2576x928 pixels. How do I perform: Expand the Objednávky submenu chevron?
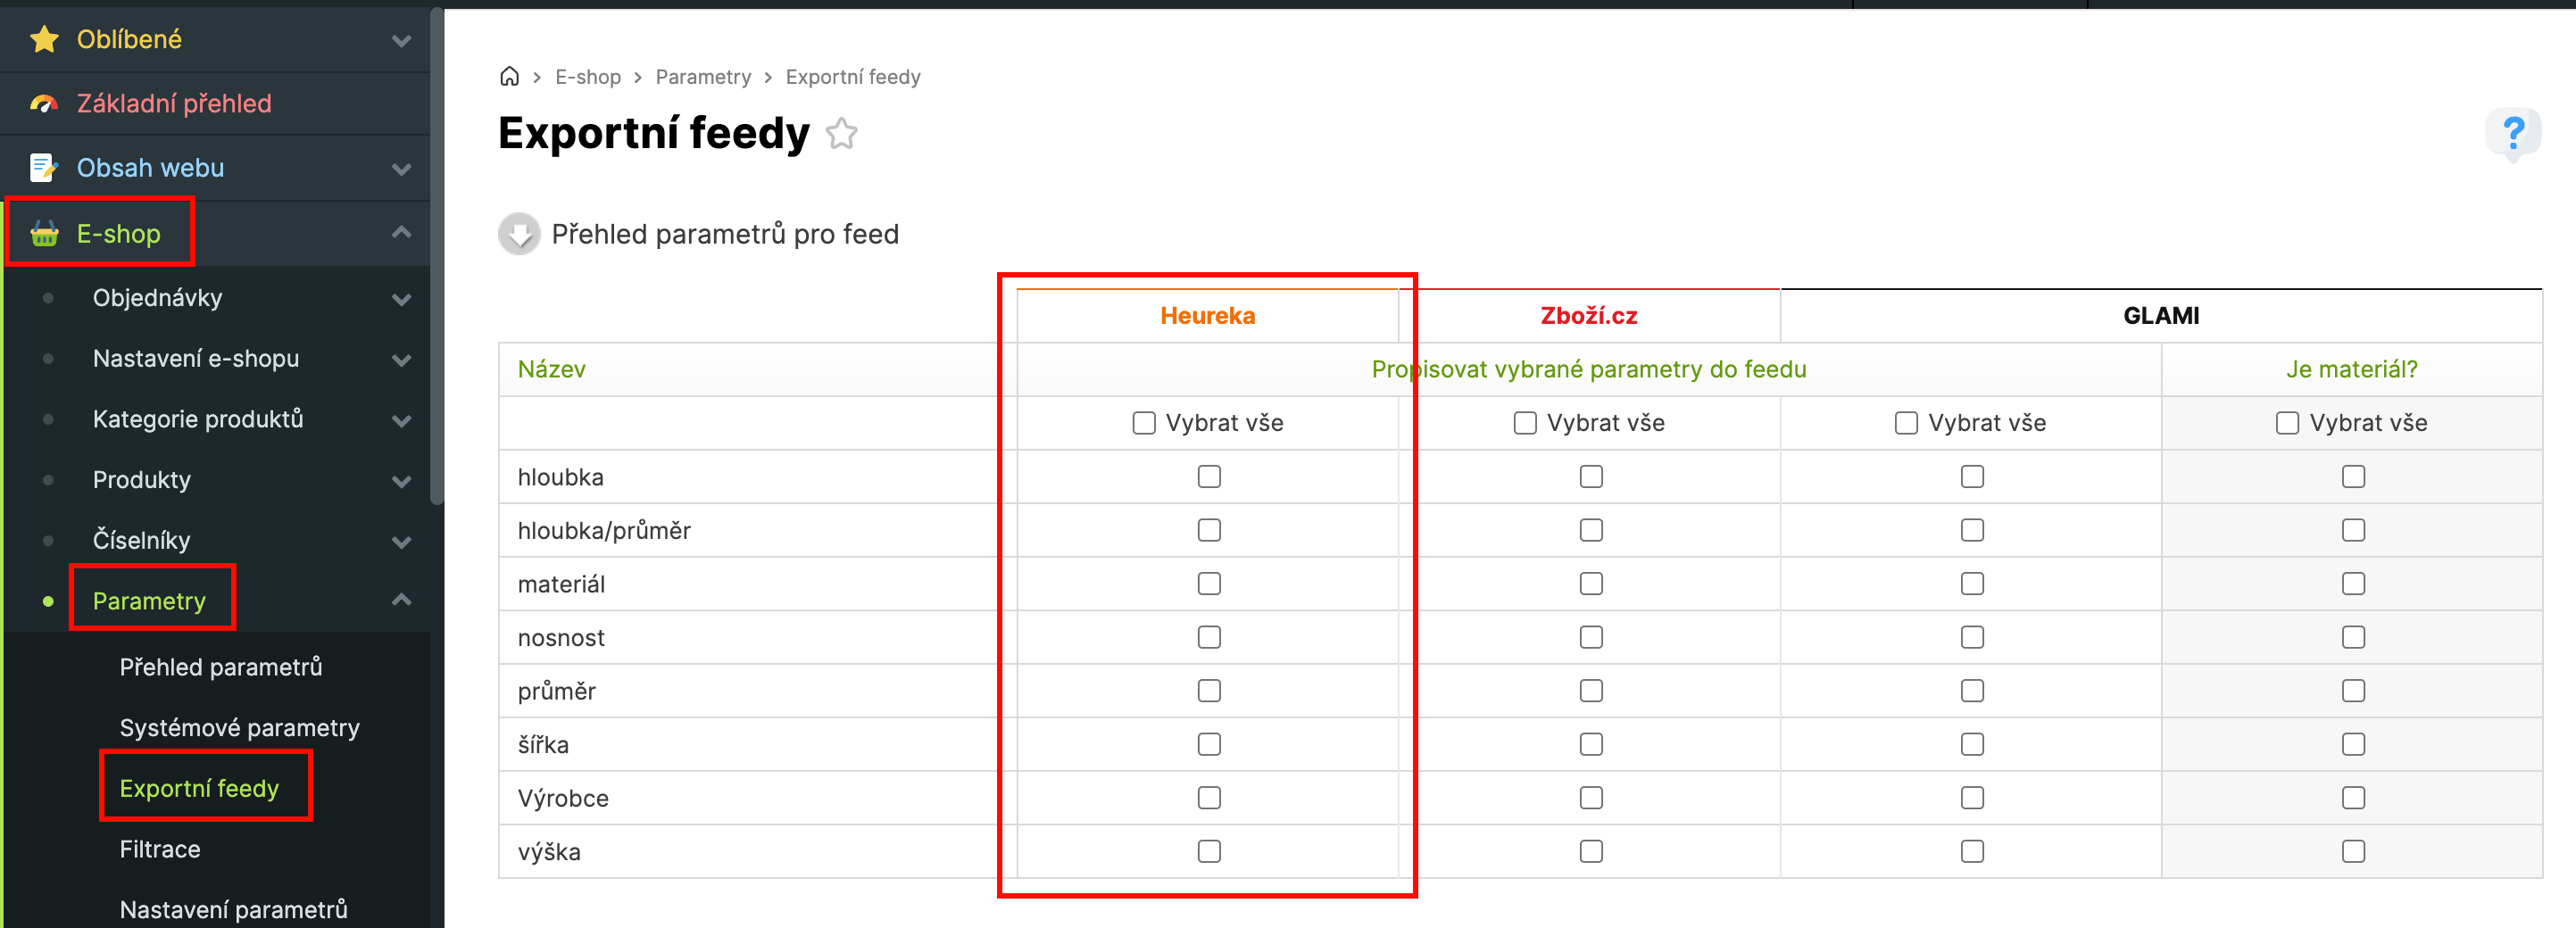402,299
